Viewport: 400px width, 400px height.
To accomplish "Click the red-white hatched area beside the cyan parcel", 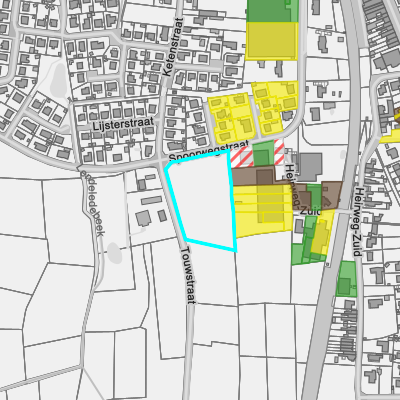I will pos(242,157).
